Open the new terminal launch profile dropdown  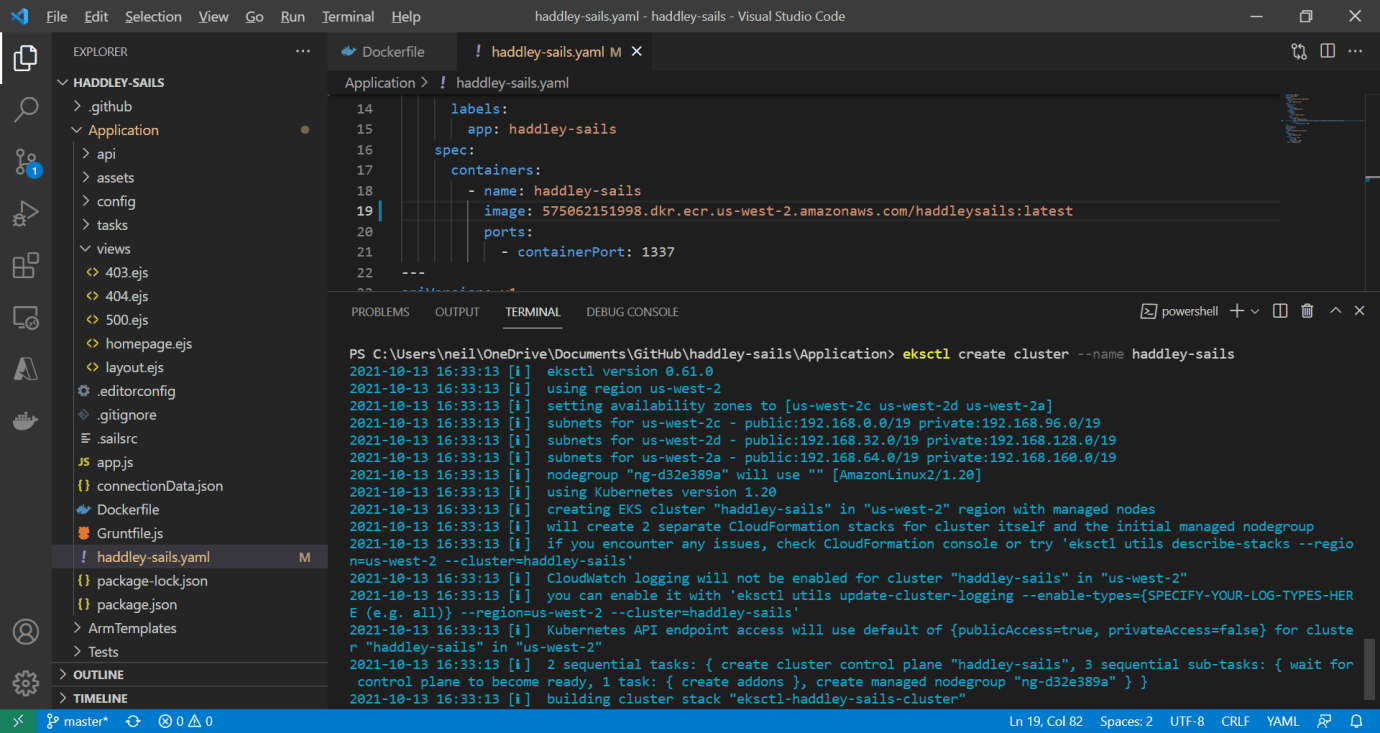1255,312
